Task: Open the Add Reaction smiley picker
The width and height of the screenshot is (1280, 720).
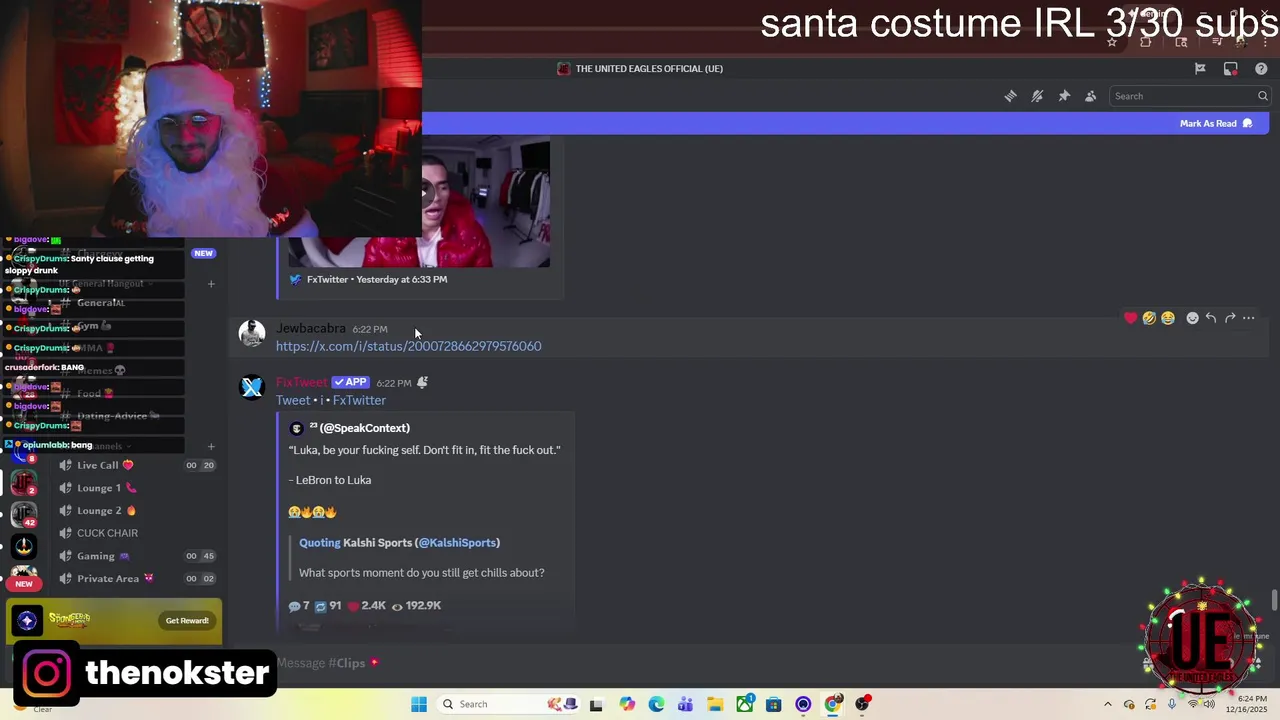Action: (1192, 318)
